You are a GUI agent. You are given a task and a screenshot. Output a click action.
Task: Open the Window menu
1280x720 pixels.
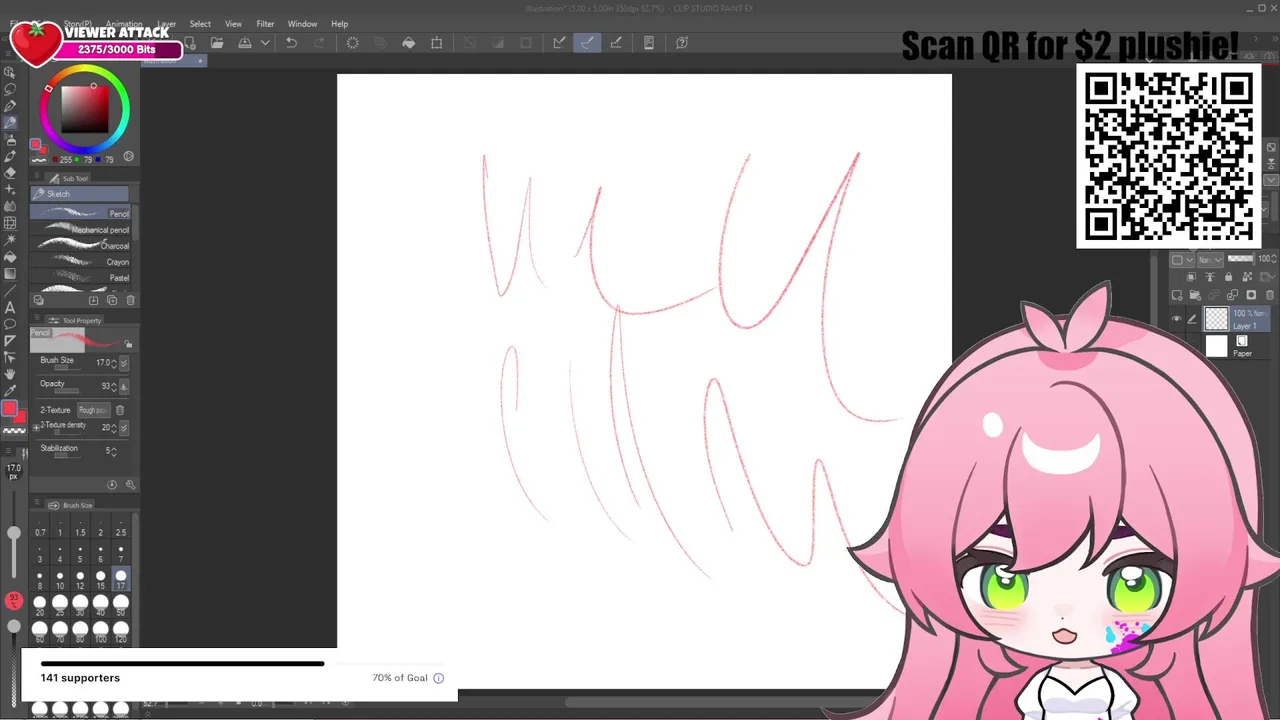(x=302, y=24)
